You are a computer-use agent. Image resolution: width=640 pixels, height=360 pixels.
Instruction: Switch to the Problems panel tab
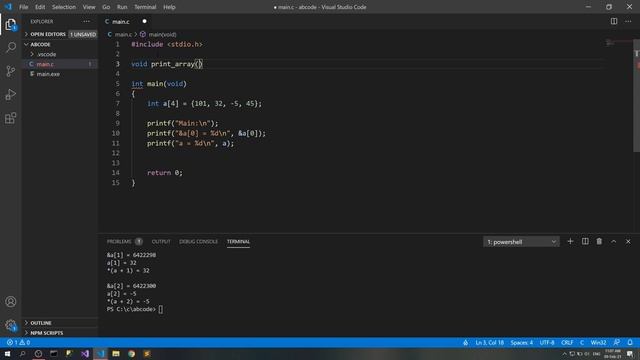tap(124, 242)
